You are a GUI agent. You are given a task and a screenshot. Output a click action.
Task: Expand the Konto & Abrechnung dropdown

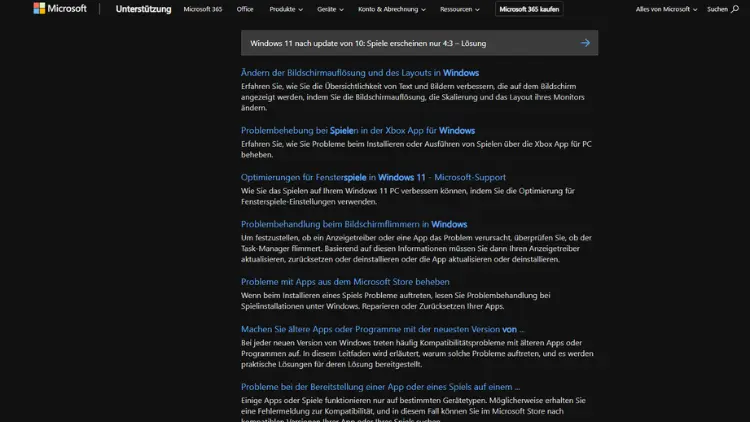[x=391, y=9]
